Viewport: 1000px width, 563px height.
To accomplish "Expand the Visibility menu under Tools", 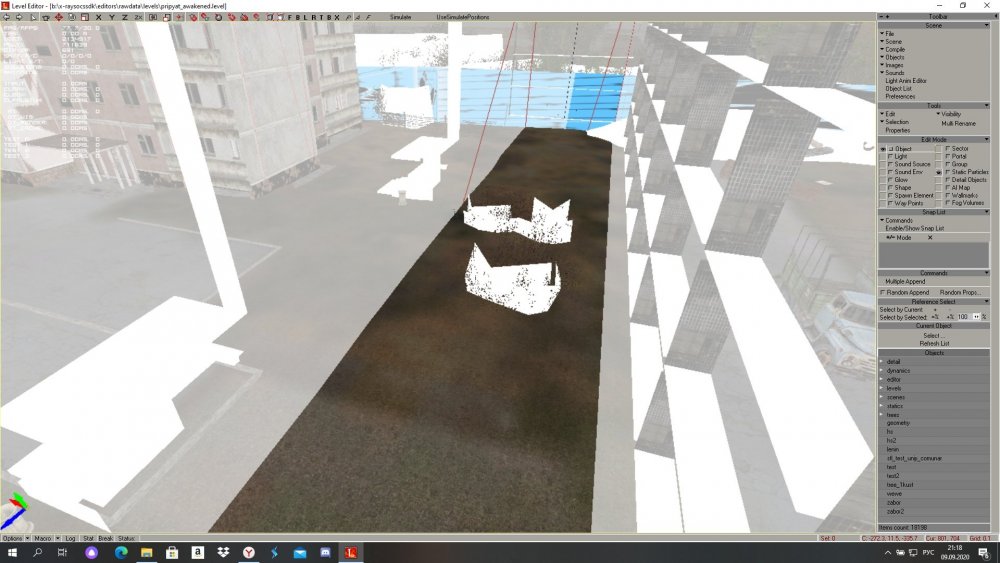I will tap(950, 114).
